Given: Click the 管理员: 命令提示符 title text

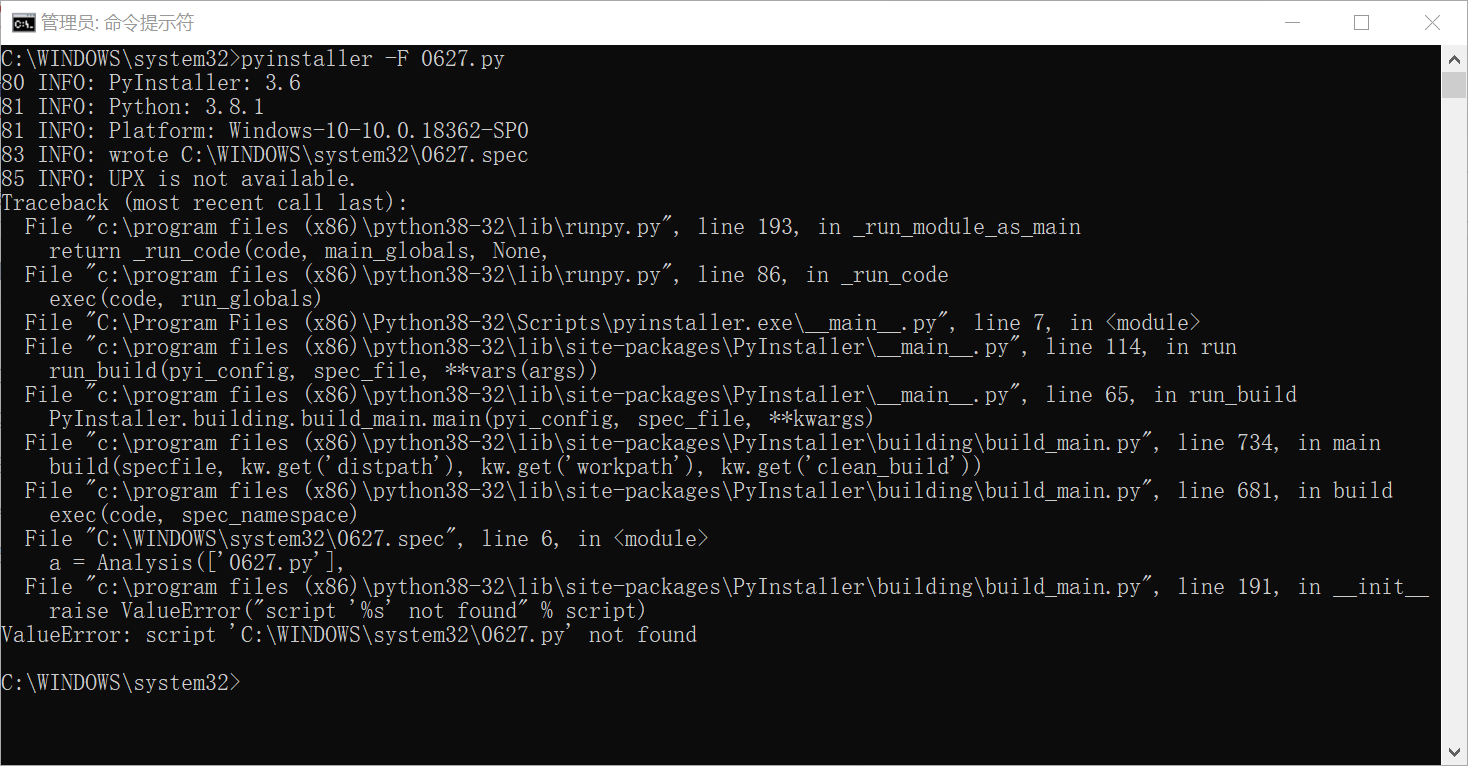Looking at the screenshot, I should click(117, 22).
